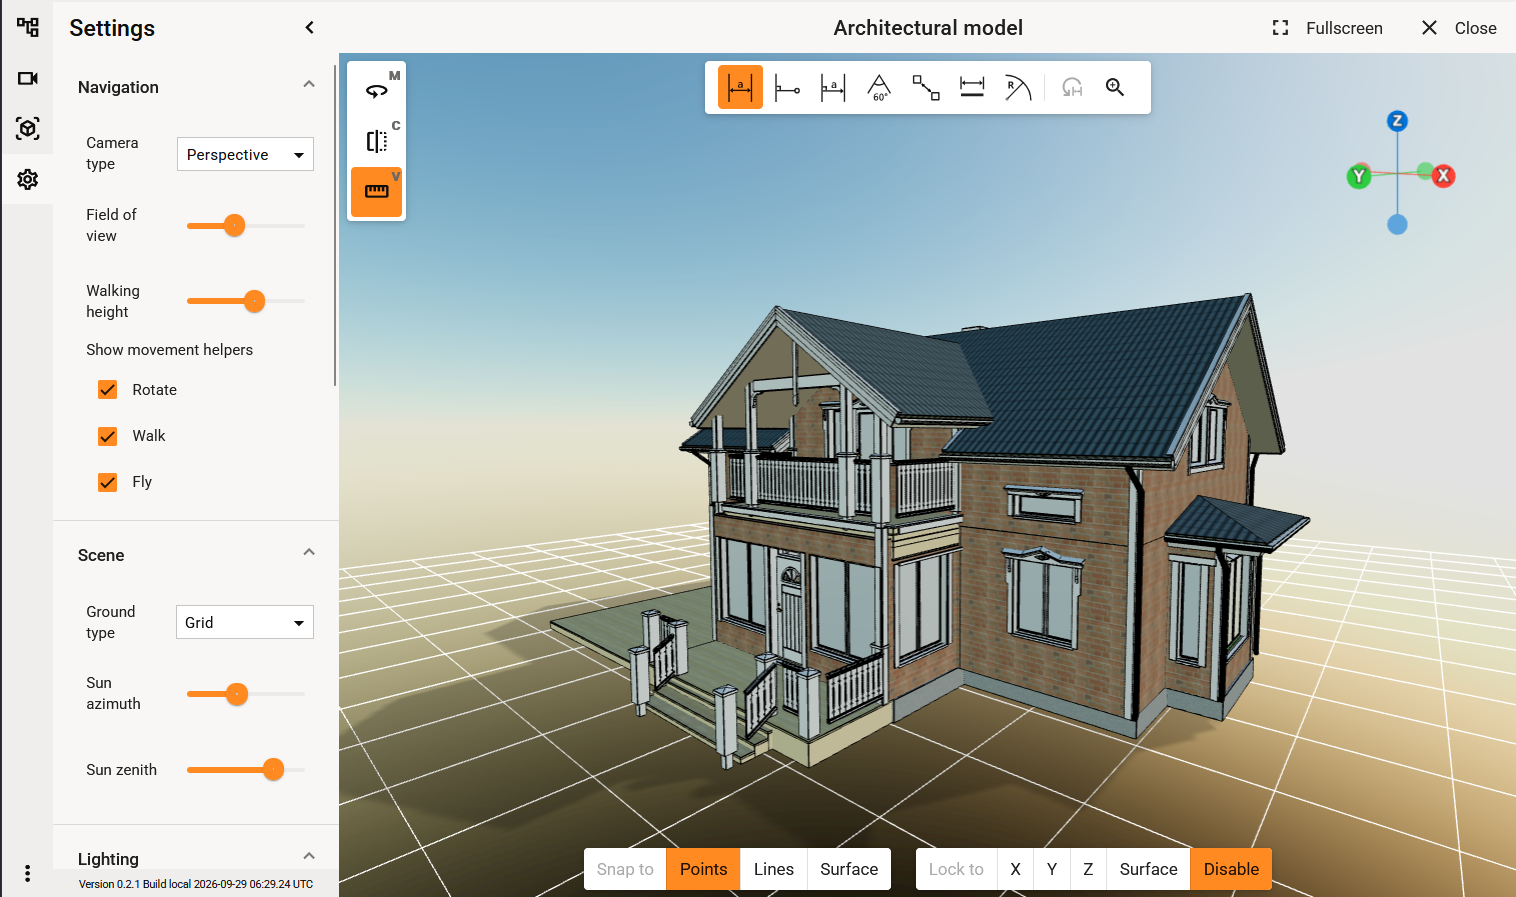Screen dimensions: 1516x897
Task: Select the ruler measurement mode tool
Action: [x=376, y=191]
